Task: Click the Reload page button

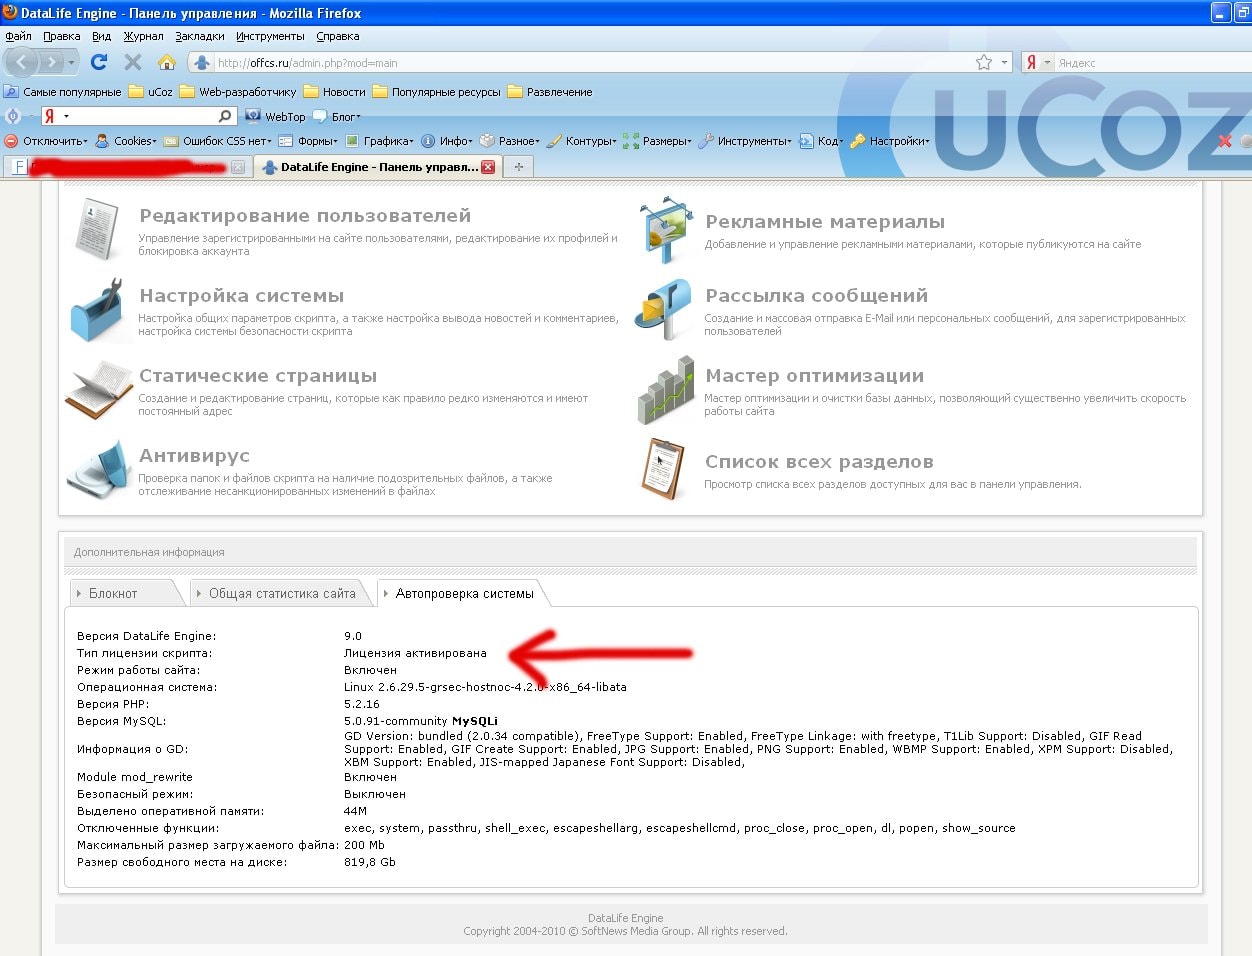Action: (x=98, y=62)
